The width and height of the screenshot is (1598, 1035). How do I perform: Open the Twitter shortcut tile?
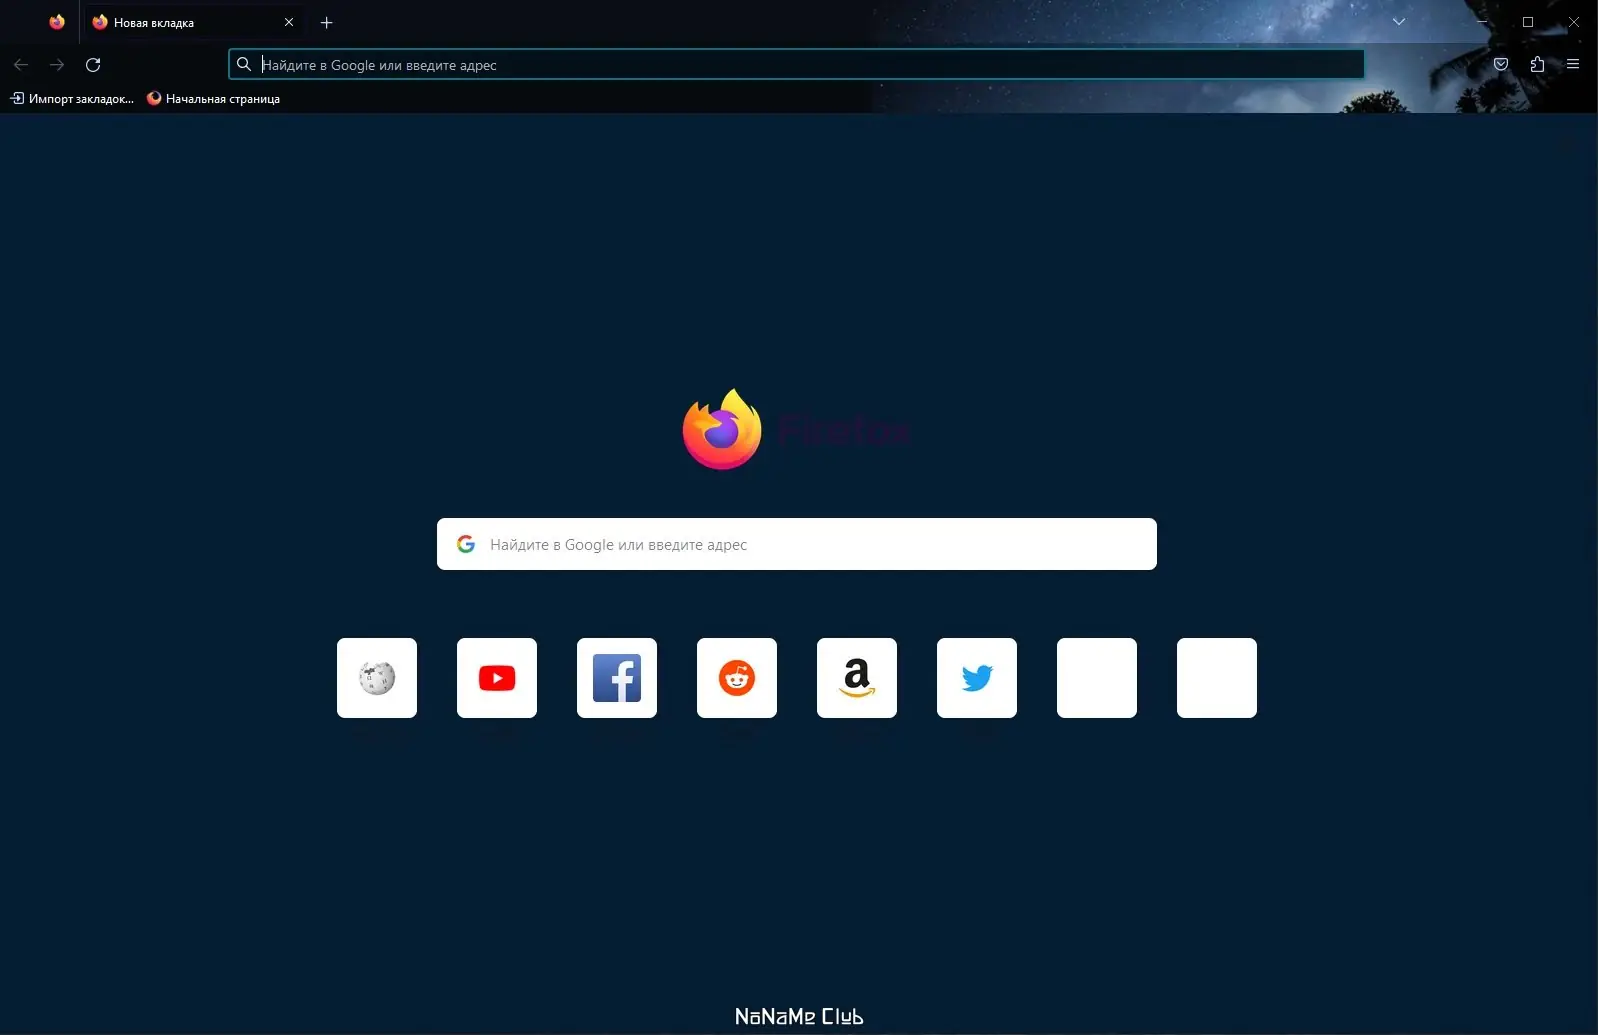(977, 678)
